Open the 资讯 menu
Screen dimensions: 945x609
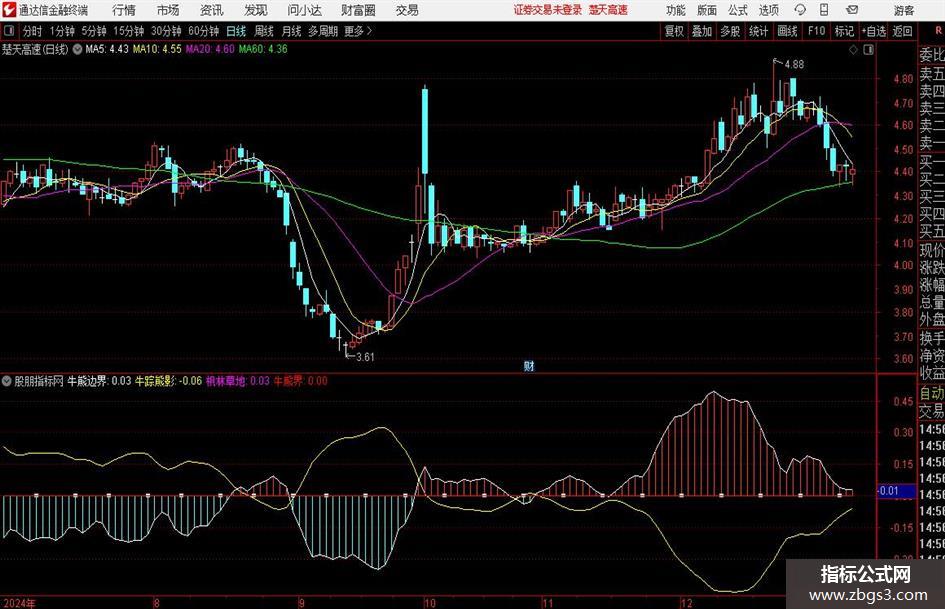click(x=212, y=10)
